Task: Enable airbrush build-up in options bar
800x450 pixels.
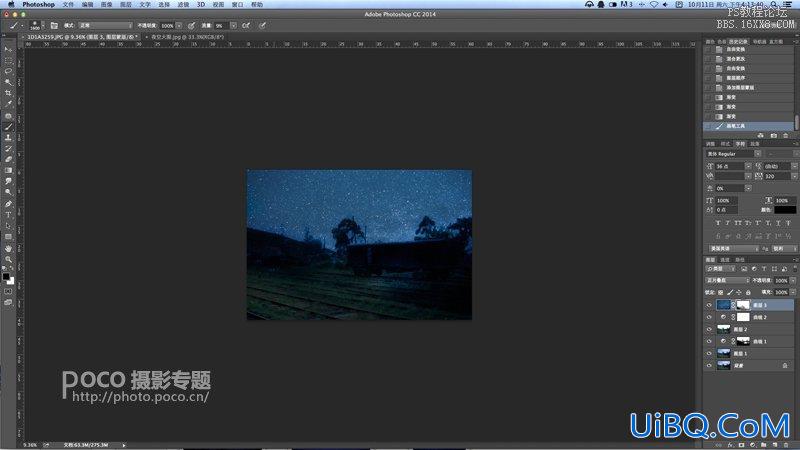Action: pos(246,25)
